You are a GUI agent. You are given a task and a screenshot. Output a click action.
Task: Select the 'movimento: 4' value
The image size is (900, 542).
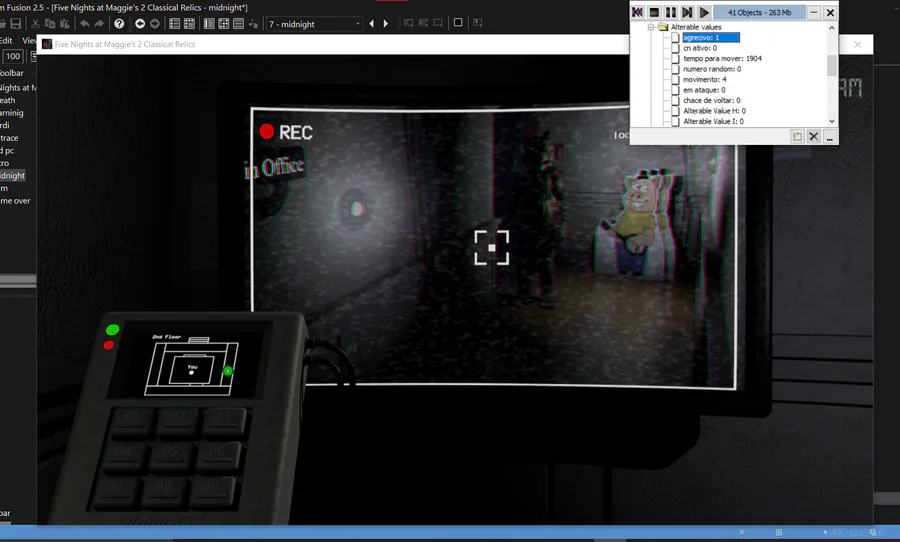(704, 79)
